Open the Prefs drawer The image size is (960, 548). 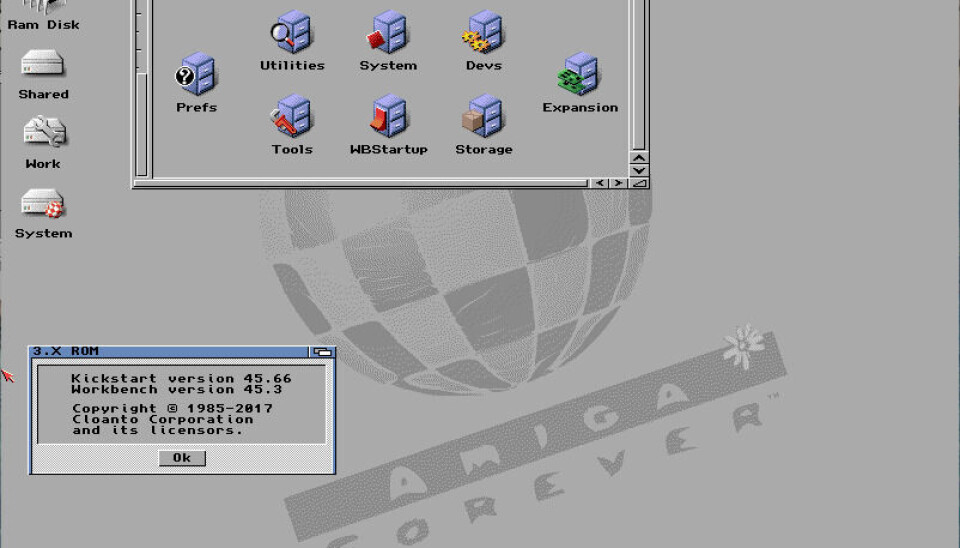click(196, 83)
